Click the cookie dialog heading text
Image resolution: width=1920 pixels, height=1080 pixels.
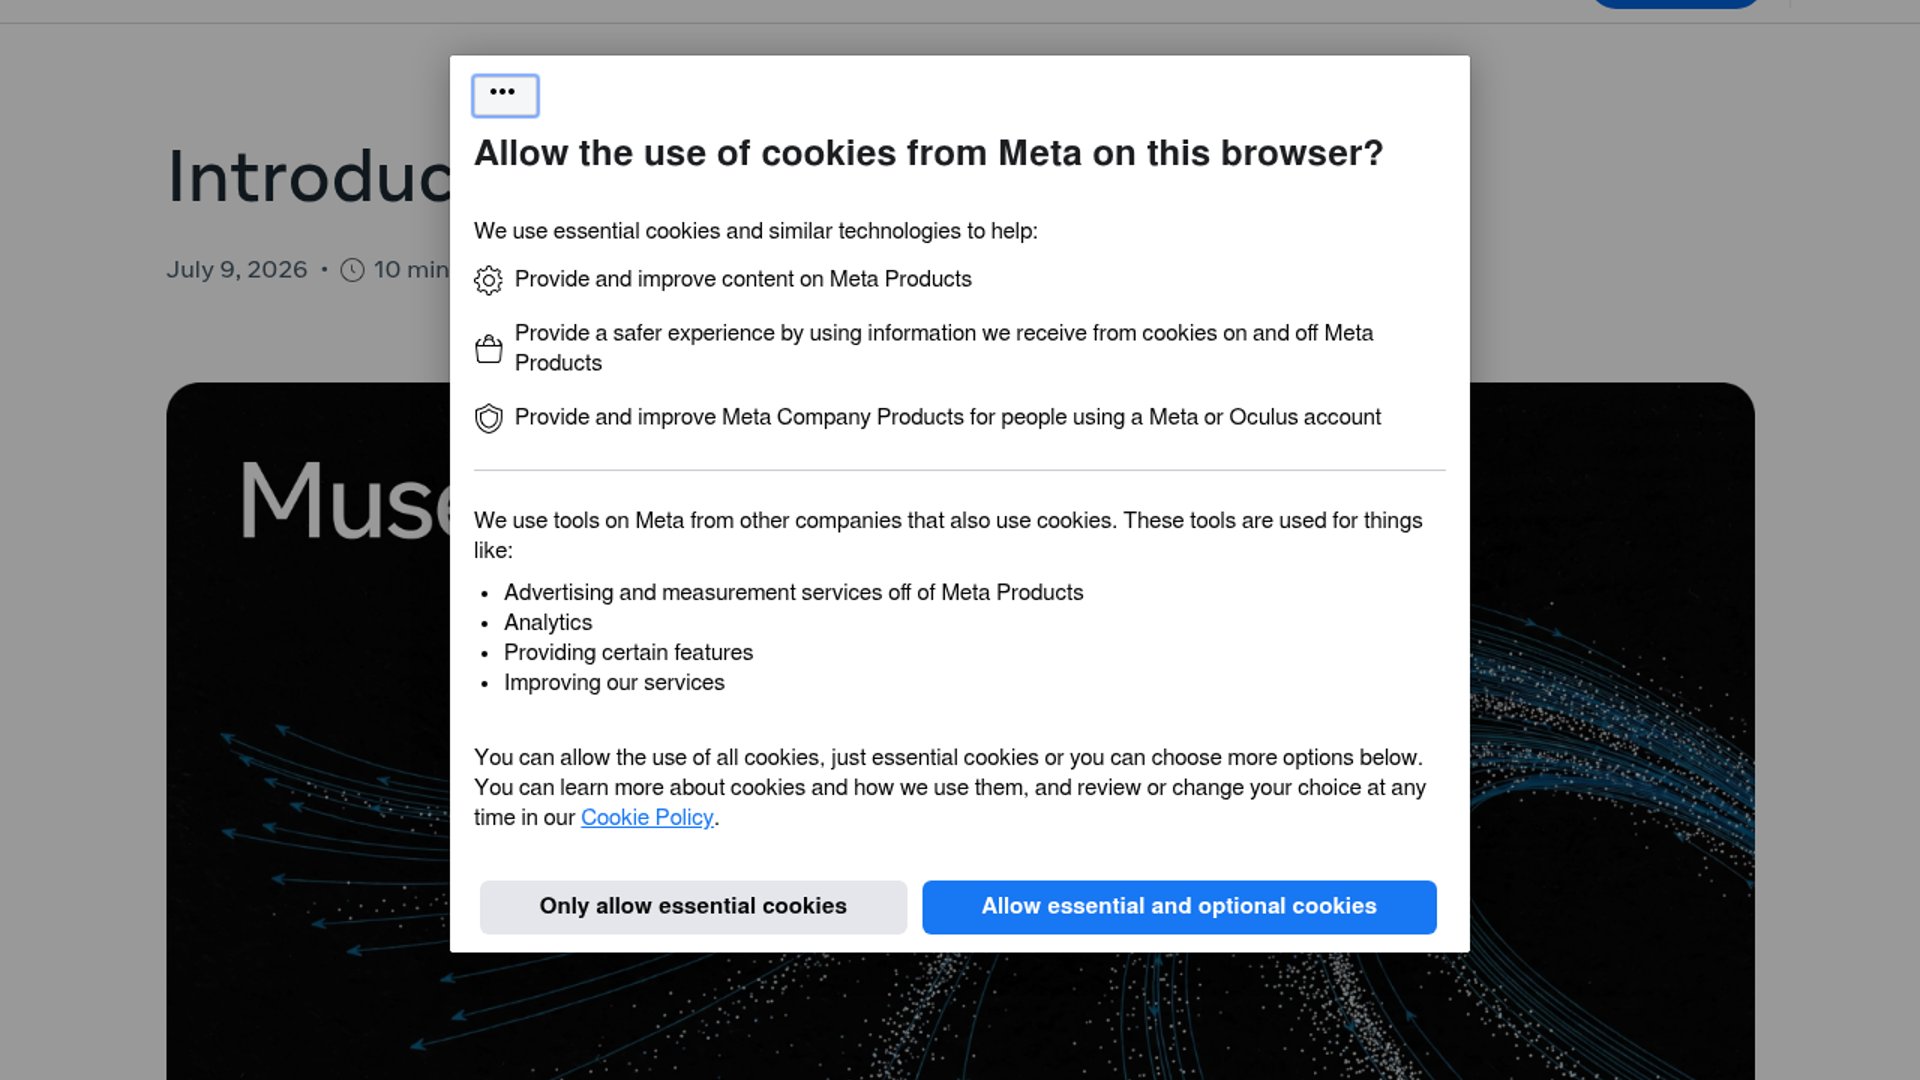tap(928, 153)
